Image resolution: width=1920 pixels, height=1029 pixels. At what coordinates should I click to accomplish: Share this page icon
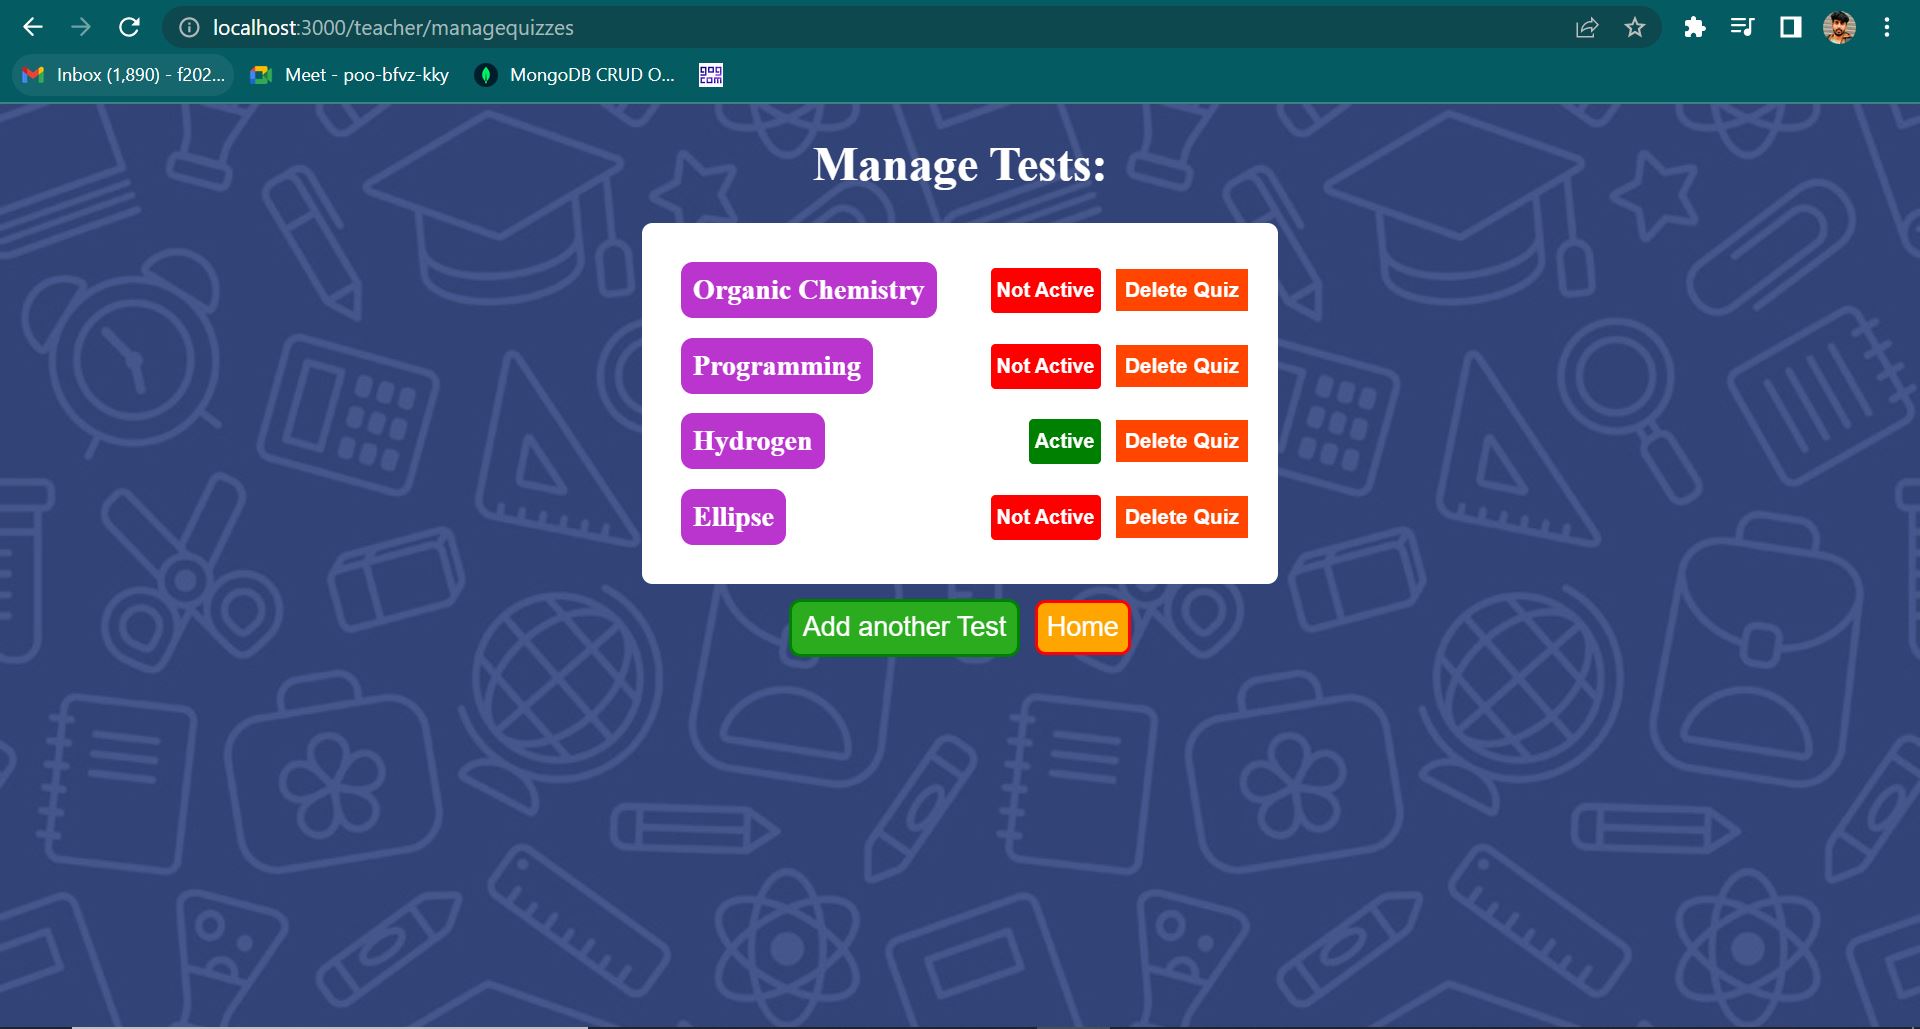(x=1587, y=28)
